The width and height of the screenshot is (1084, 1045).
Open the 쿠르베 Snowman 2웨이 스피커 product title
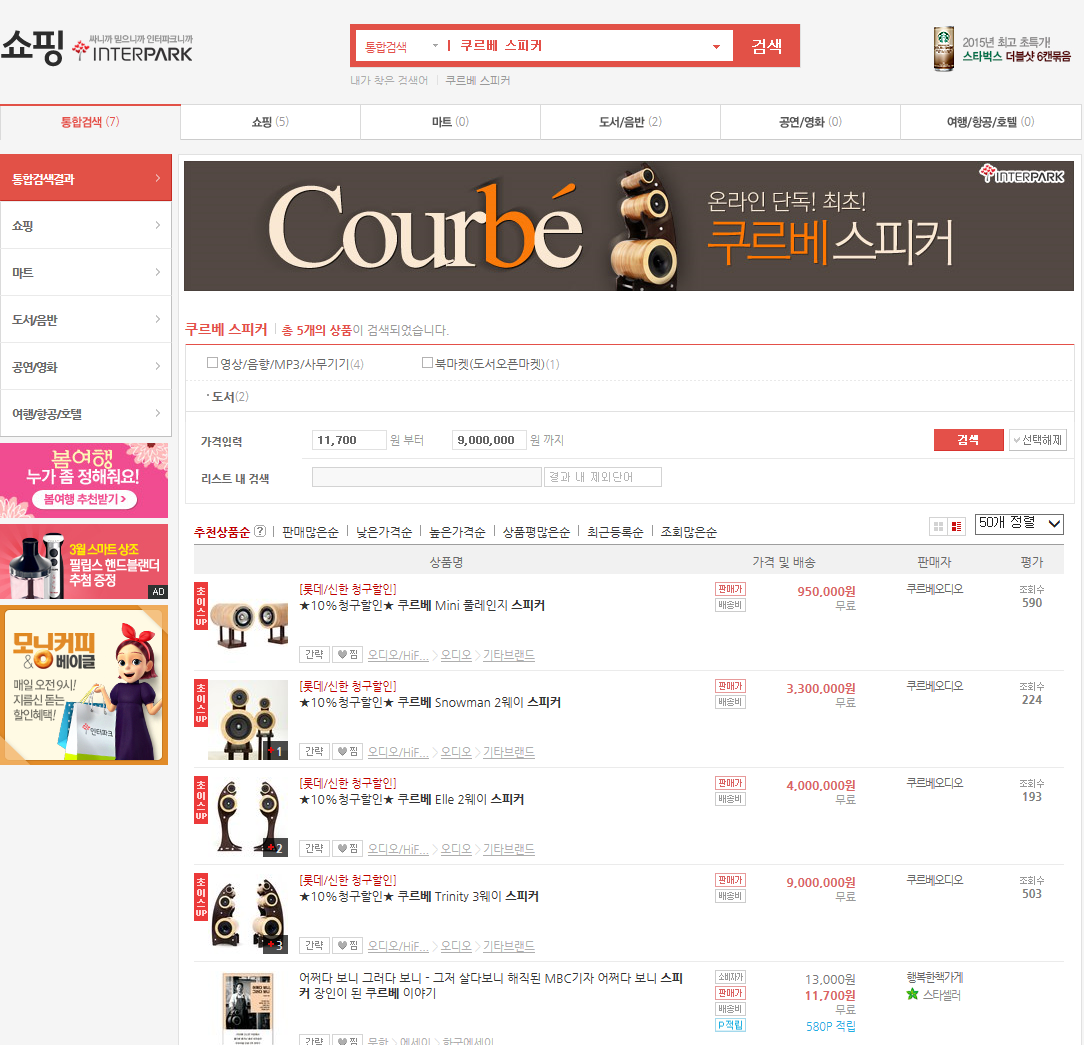(430, 702)
